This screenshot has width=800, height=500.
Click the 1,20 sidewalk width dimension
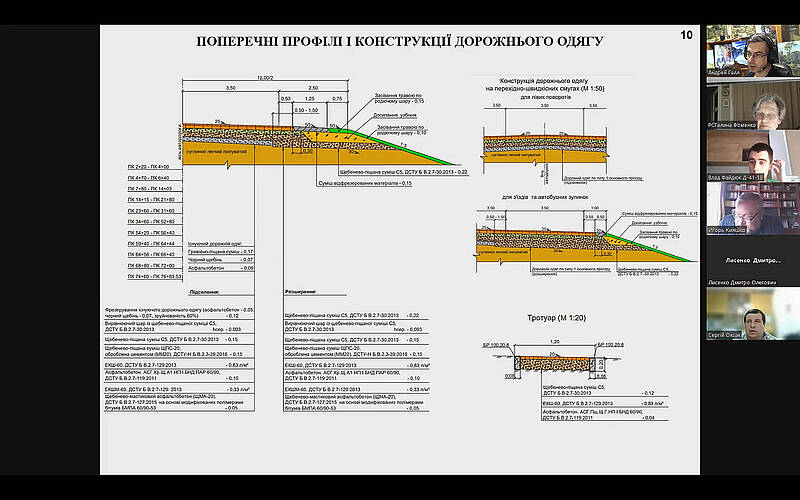click(556, 341)
